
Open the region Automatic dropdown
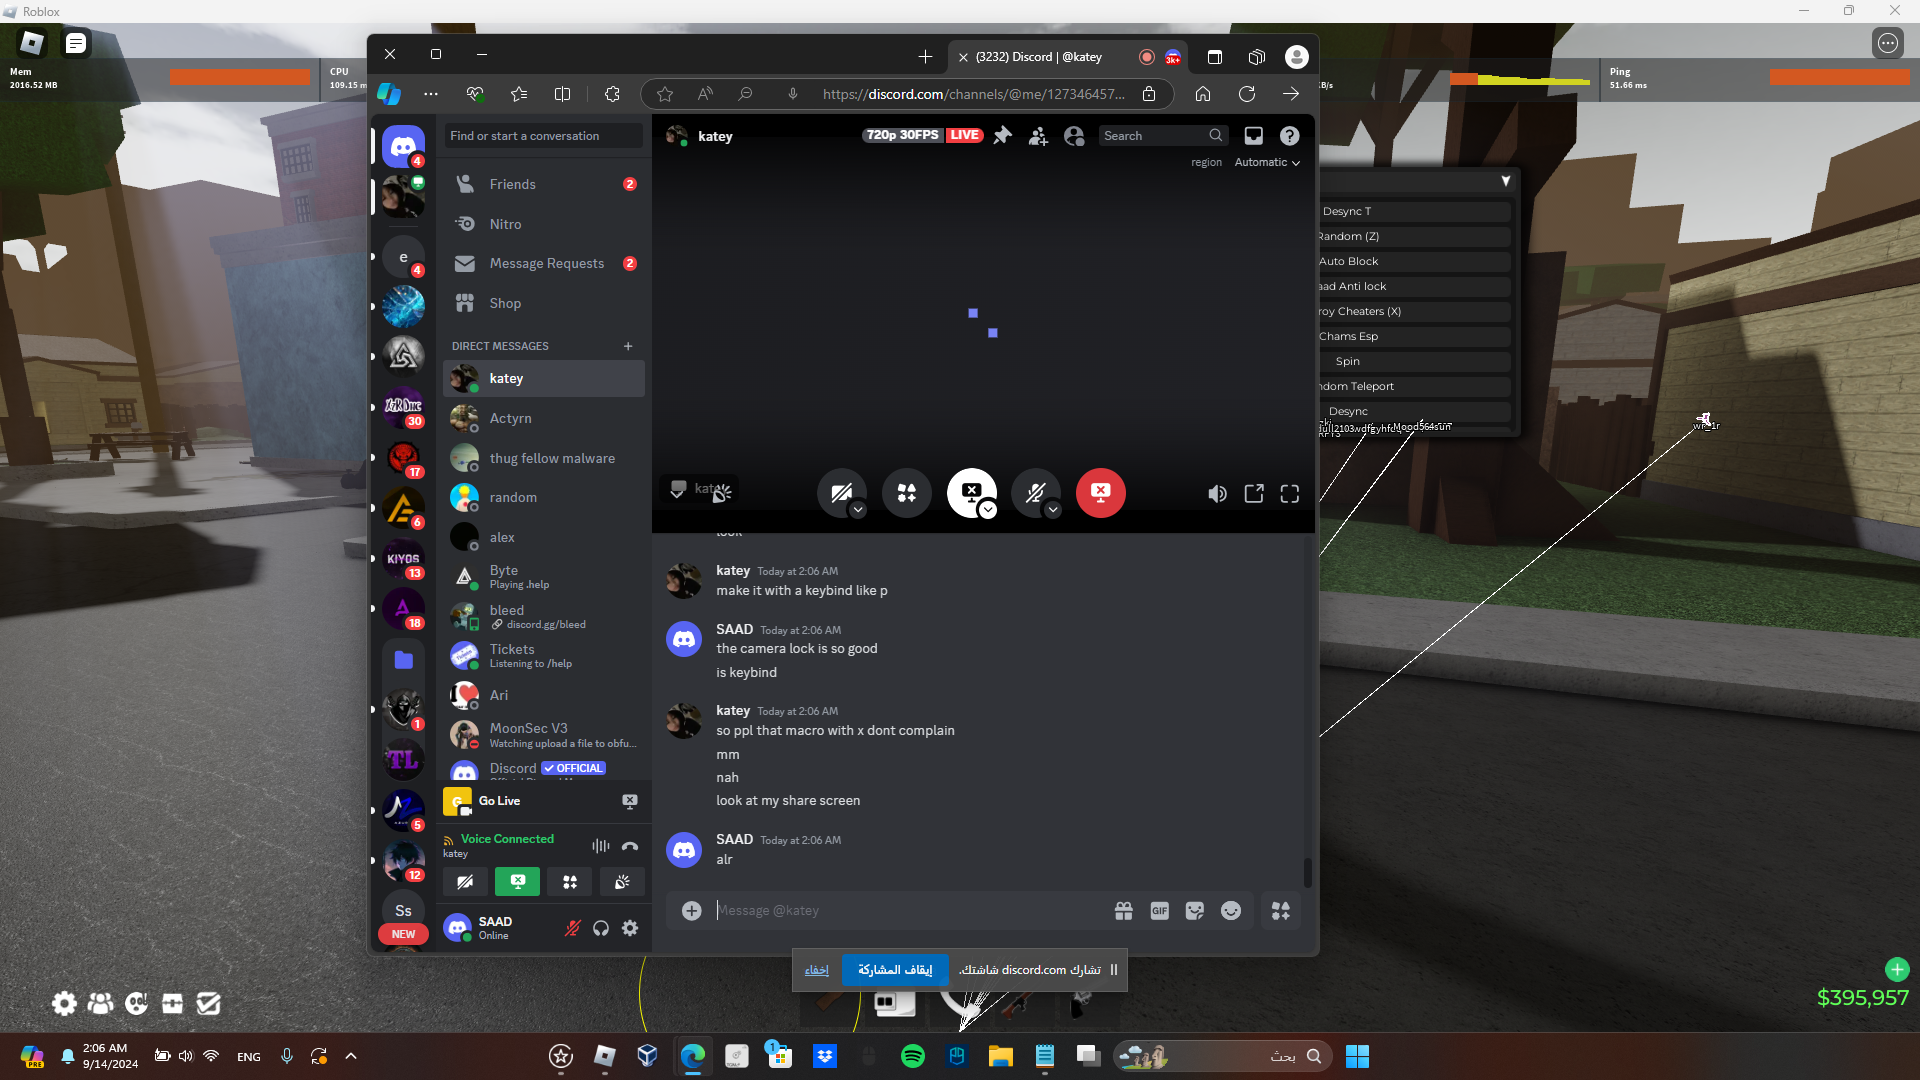1267,162
